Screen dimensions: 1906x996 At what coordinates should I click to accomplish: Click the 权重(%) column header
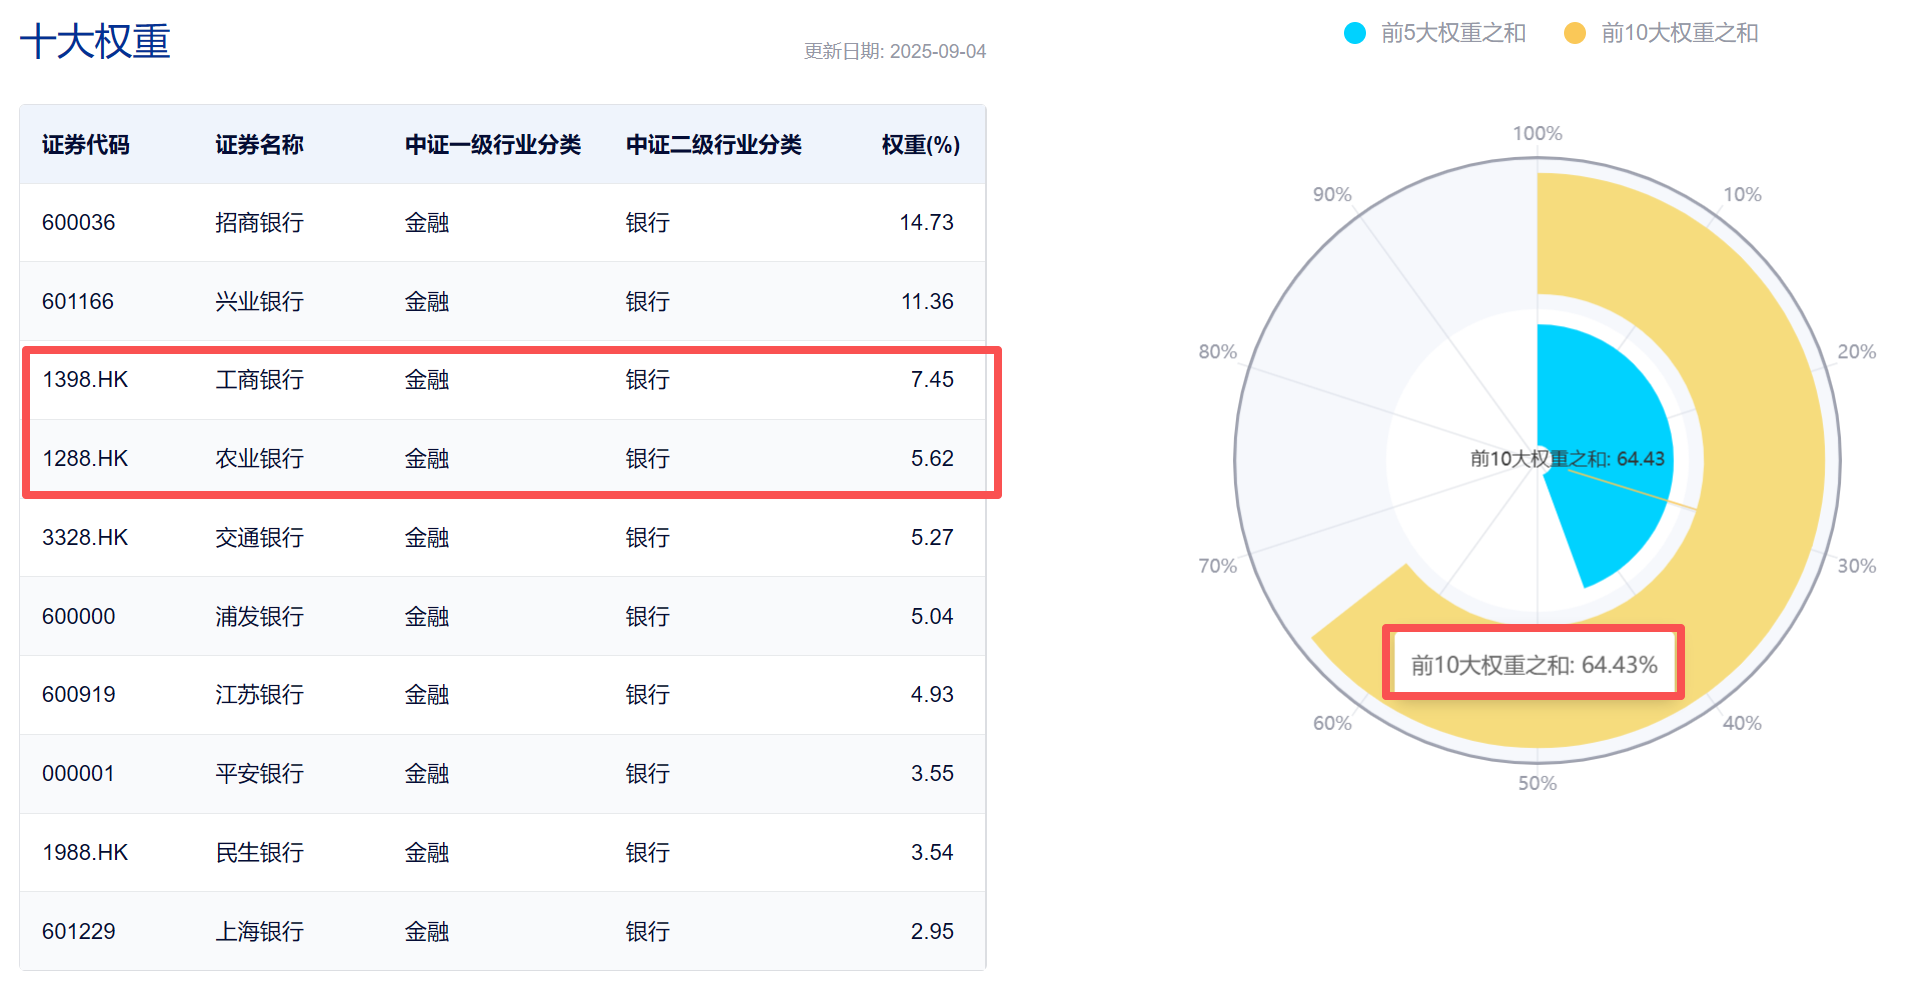tap(920, 145)
